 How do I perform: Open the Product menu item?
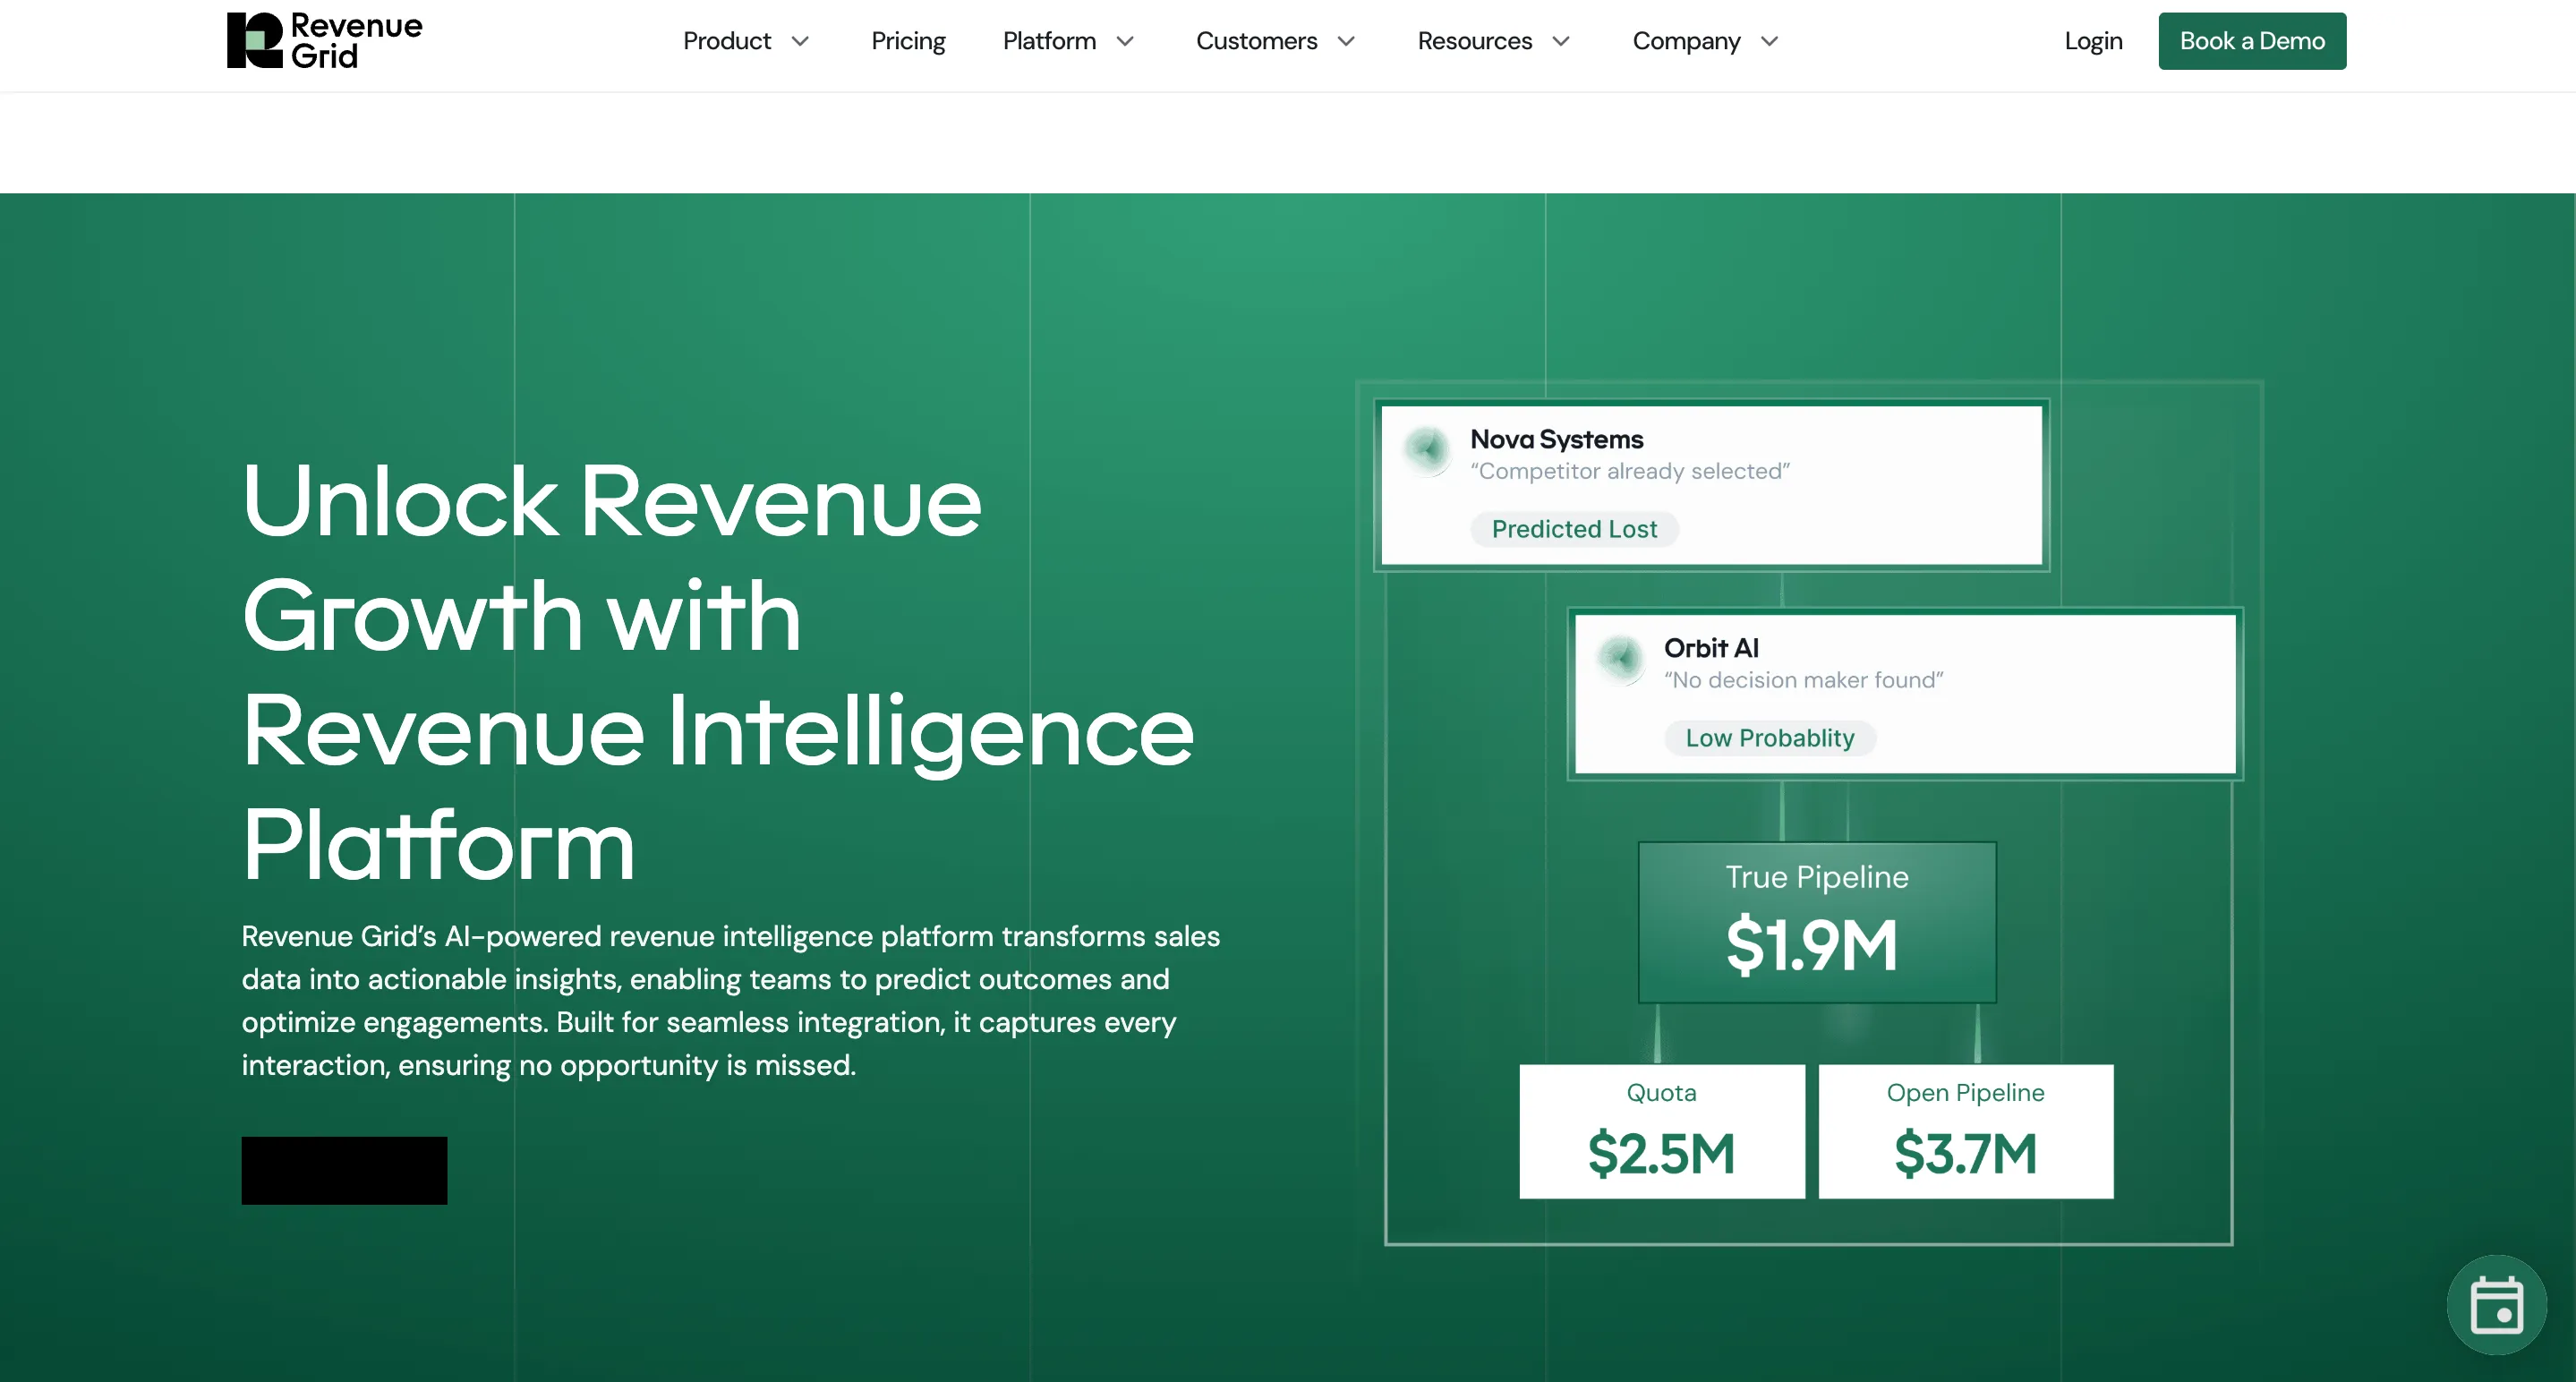[x=727, y=41]
